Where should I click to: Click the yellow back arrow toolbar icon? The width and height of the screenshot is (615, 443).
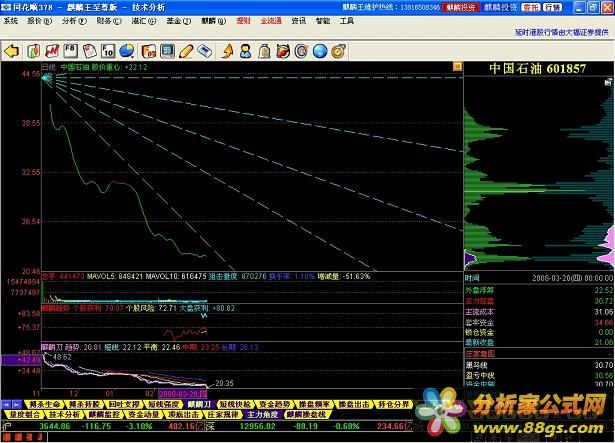pos(12,51)
